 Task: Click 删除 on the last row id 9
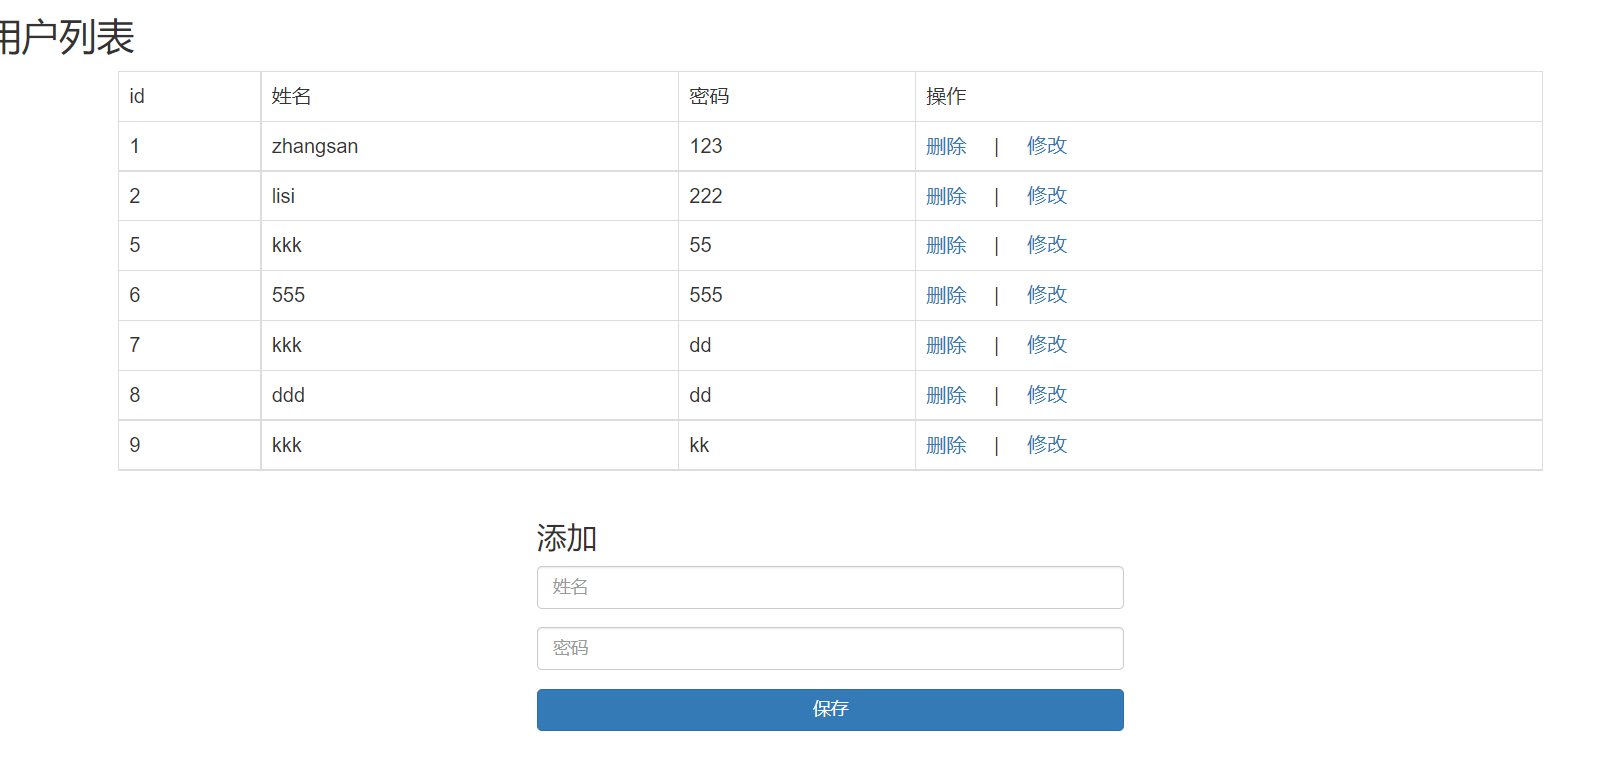tap(946, 445)
